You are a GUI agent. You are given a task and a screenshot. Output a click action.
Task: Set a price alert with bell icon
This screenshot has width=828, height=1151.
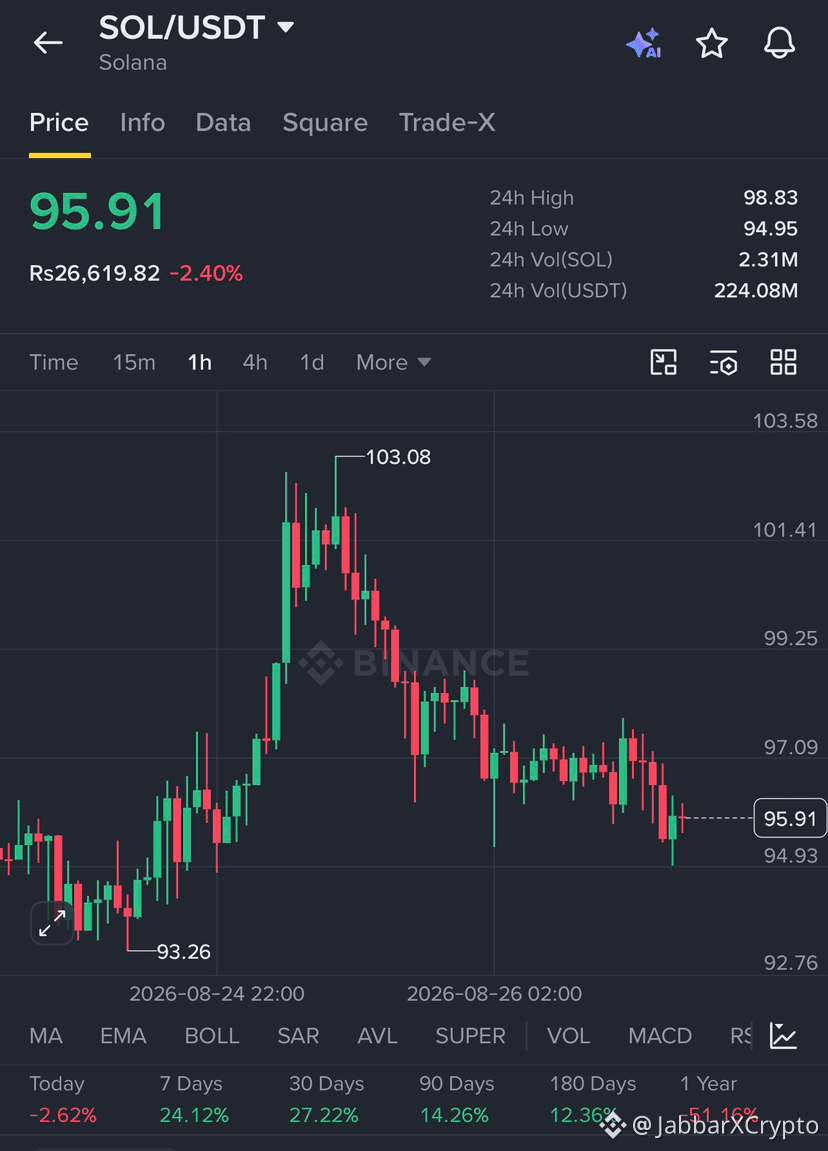(780, 43)
